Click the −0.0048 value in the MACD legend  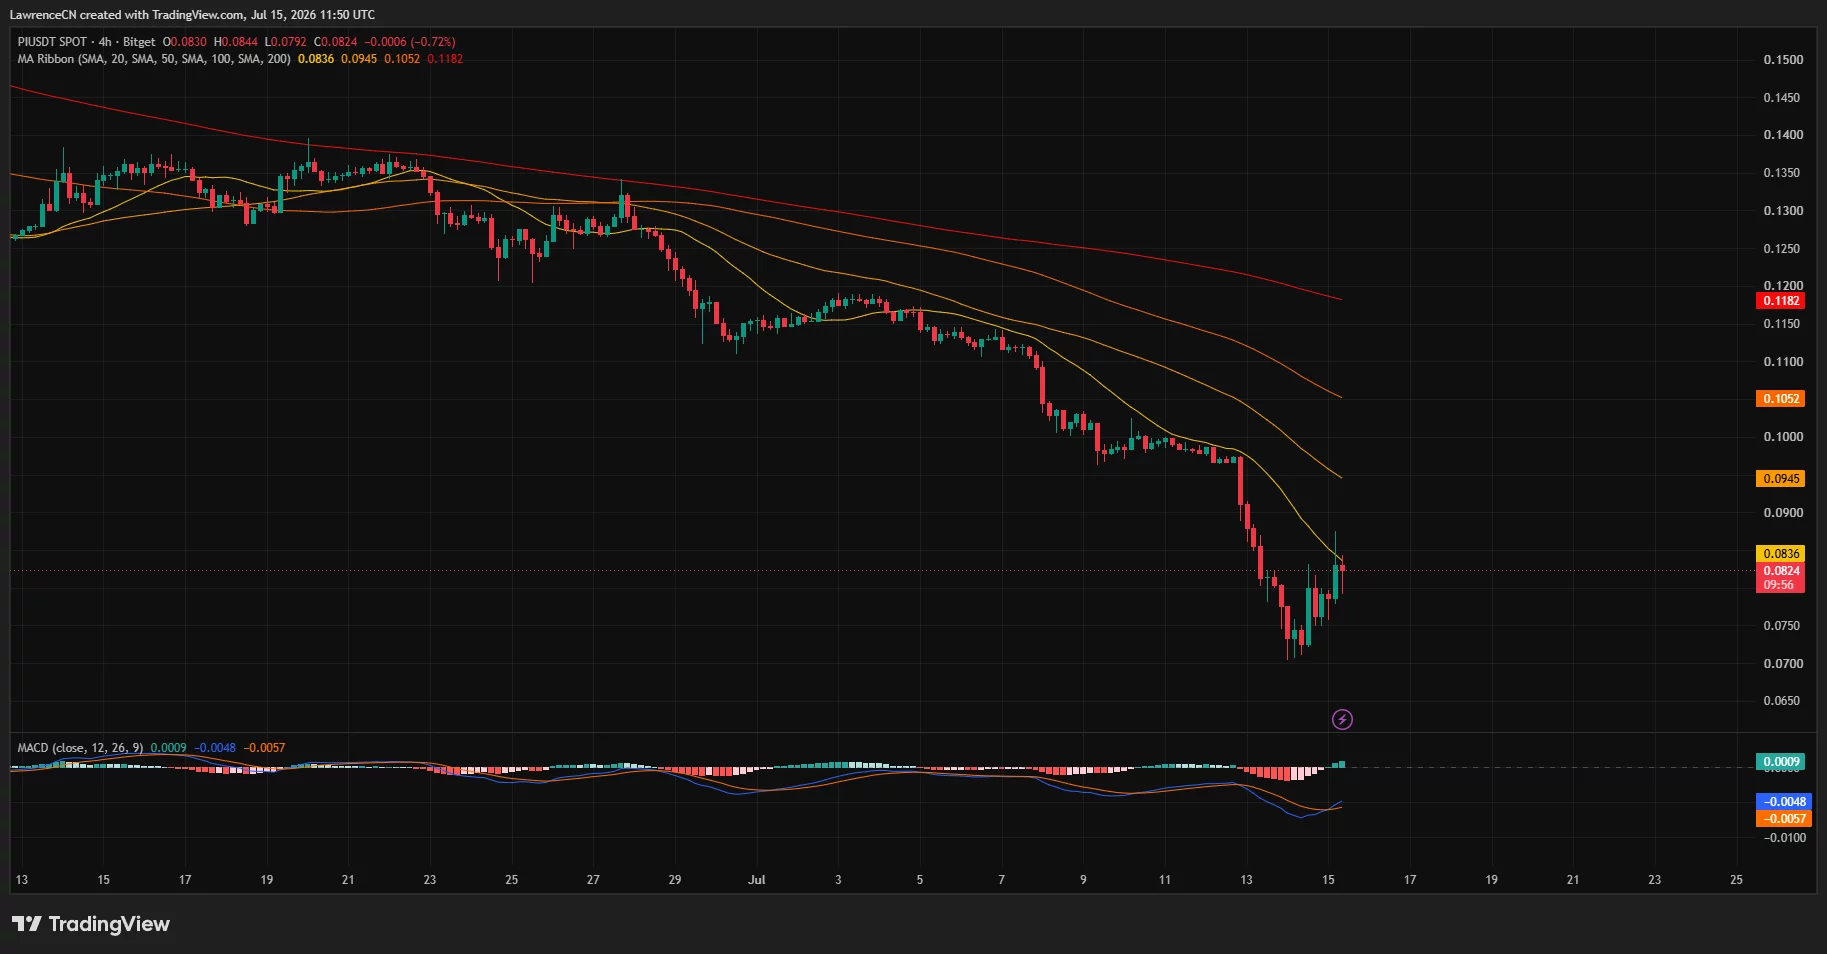(216, 748)
